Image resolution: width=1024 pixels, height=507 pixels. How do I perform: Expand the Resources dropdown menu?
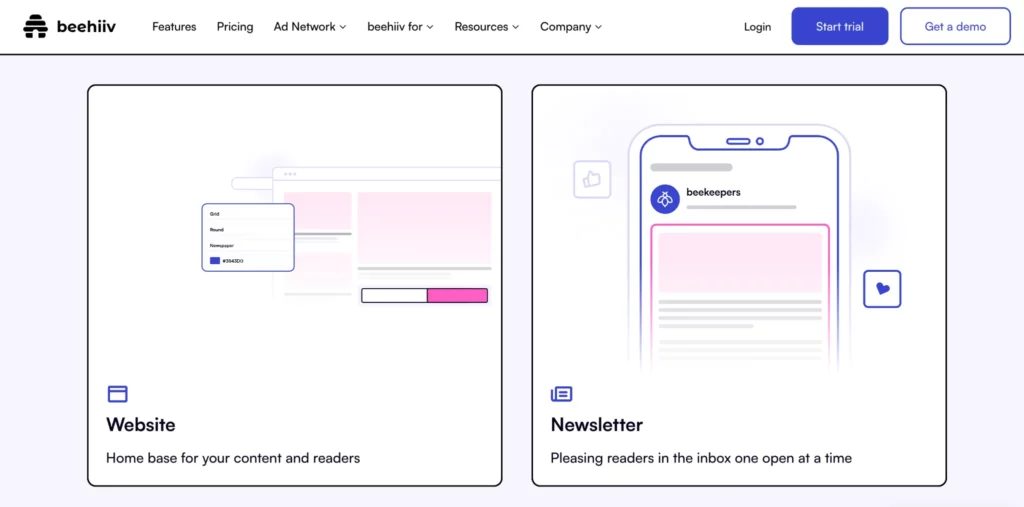pyautogui.click(x=487, y=27)
